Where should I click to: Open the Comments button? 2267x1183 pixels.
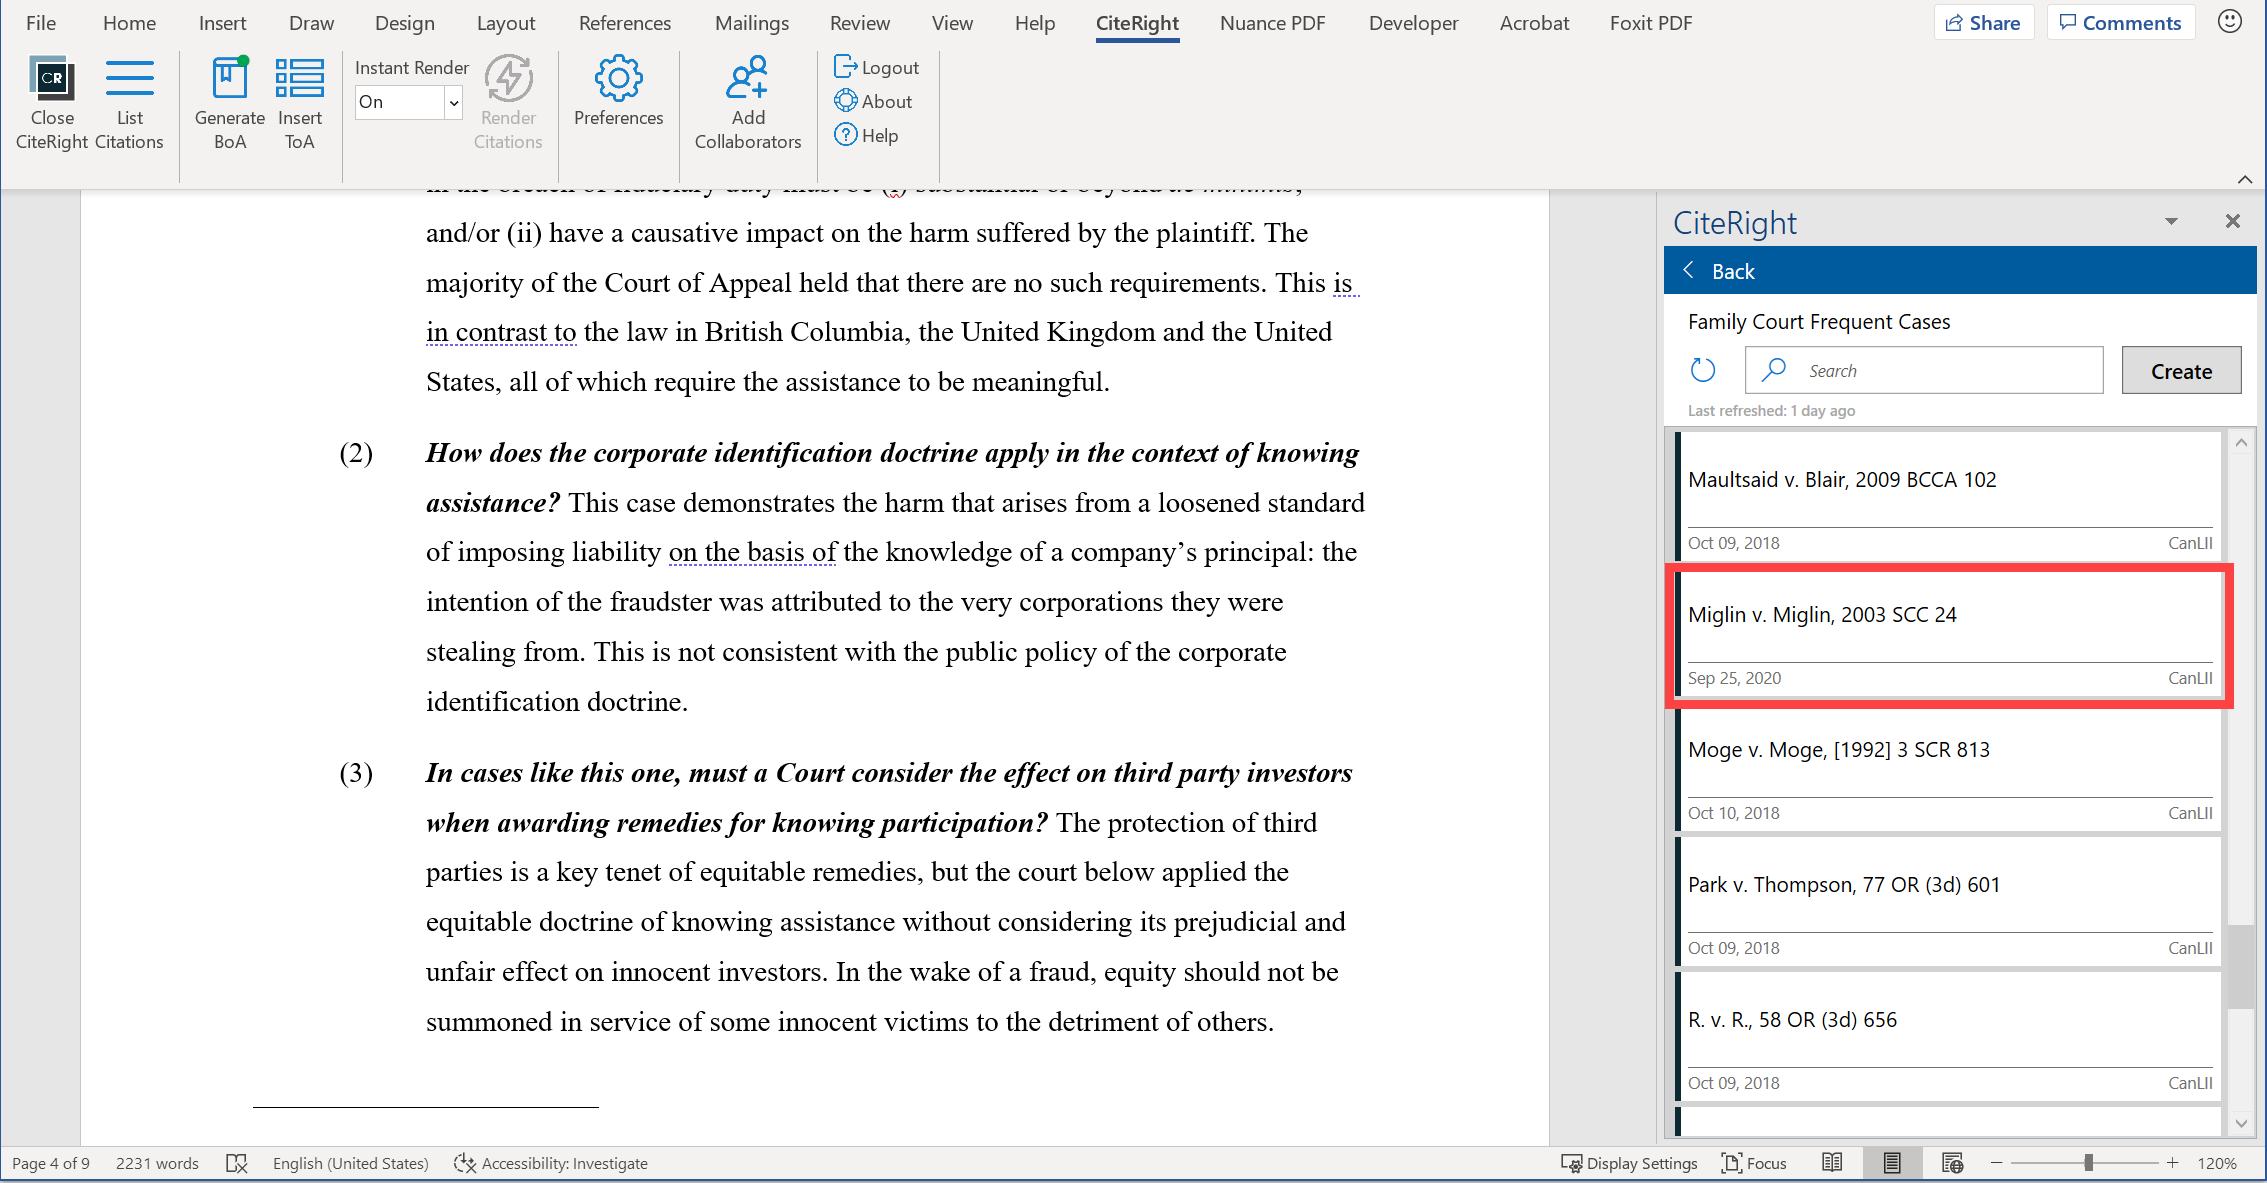pyautogui.click(x=2120, y=23)
